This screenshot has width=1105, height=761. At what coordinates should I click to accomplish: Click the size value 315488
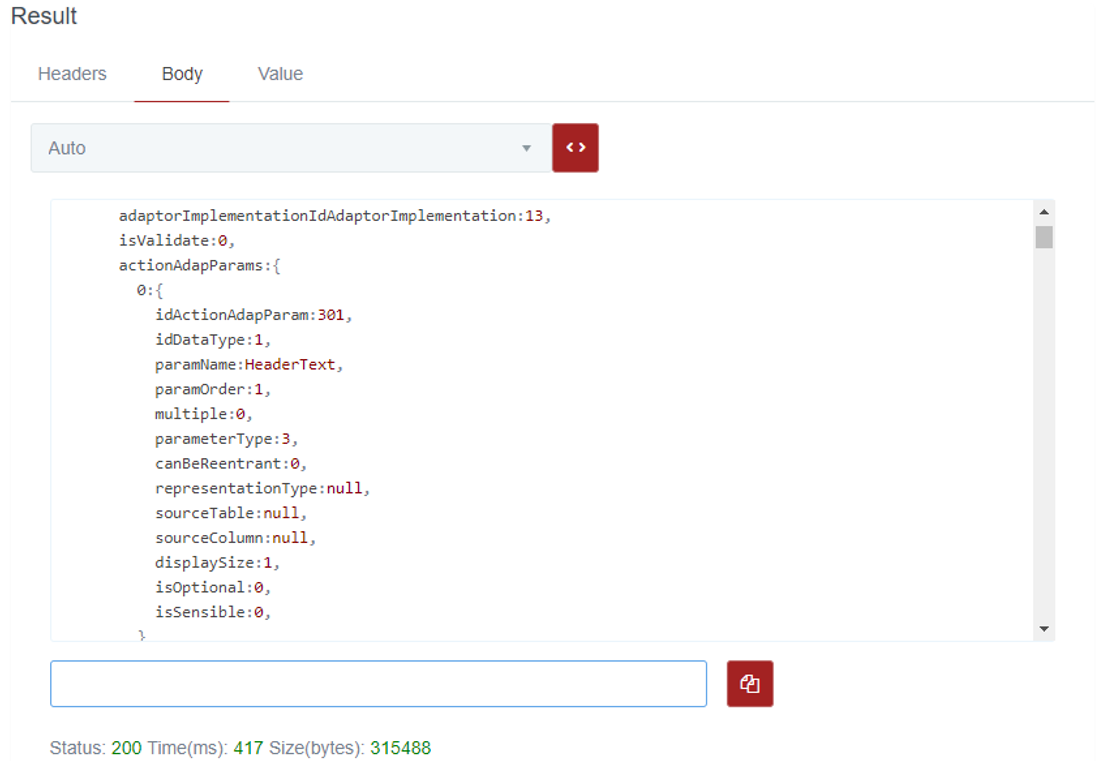pos(400,748)
